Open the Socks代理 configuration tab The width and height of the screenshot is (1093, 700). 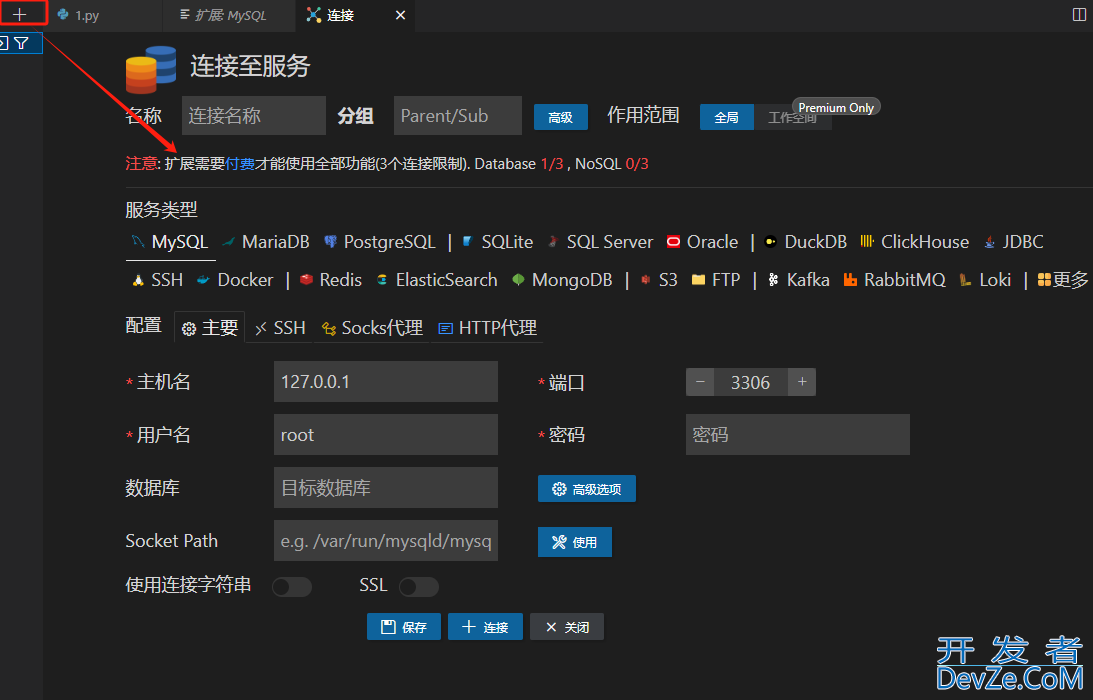(x=372, y=328)
